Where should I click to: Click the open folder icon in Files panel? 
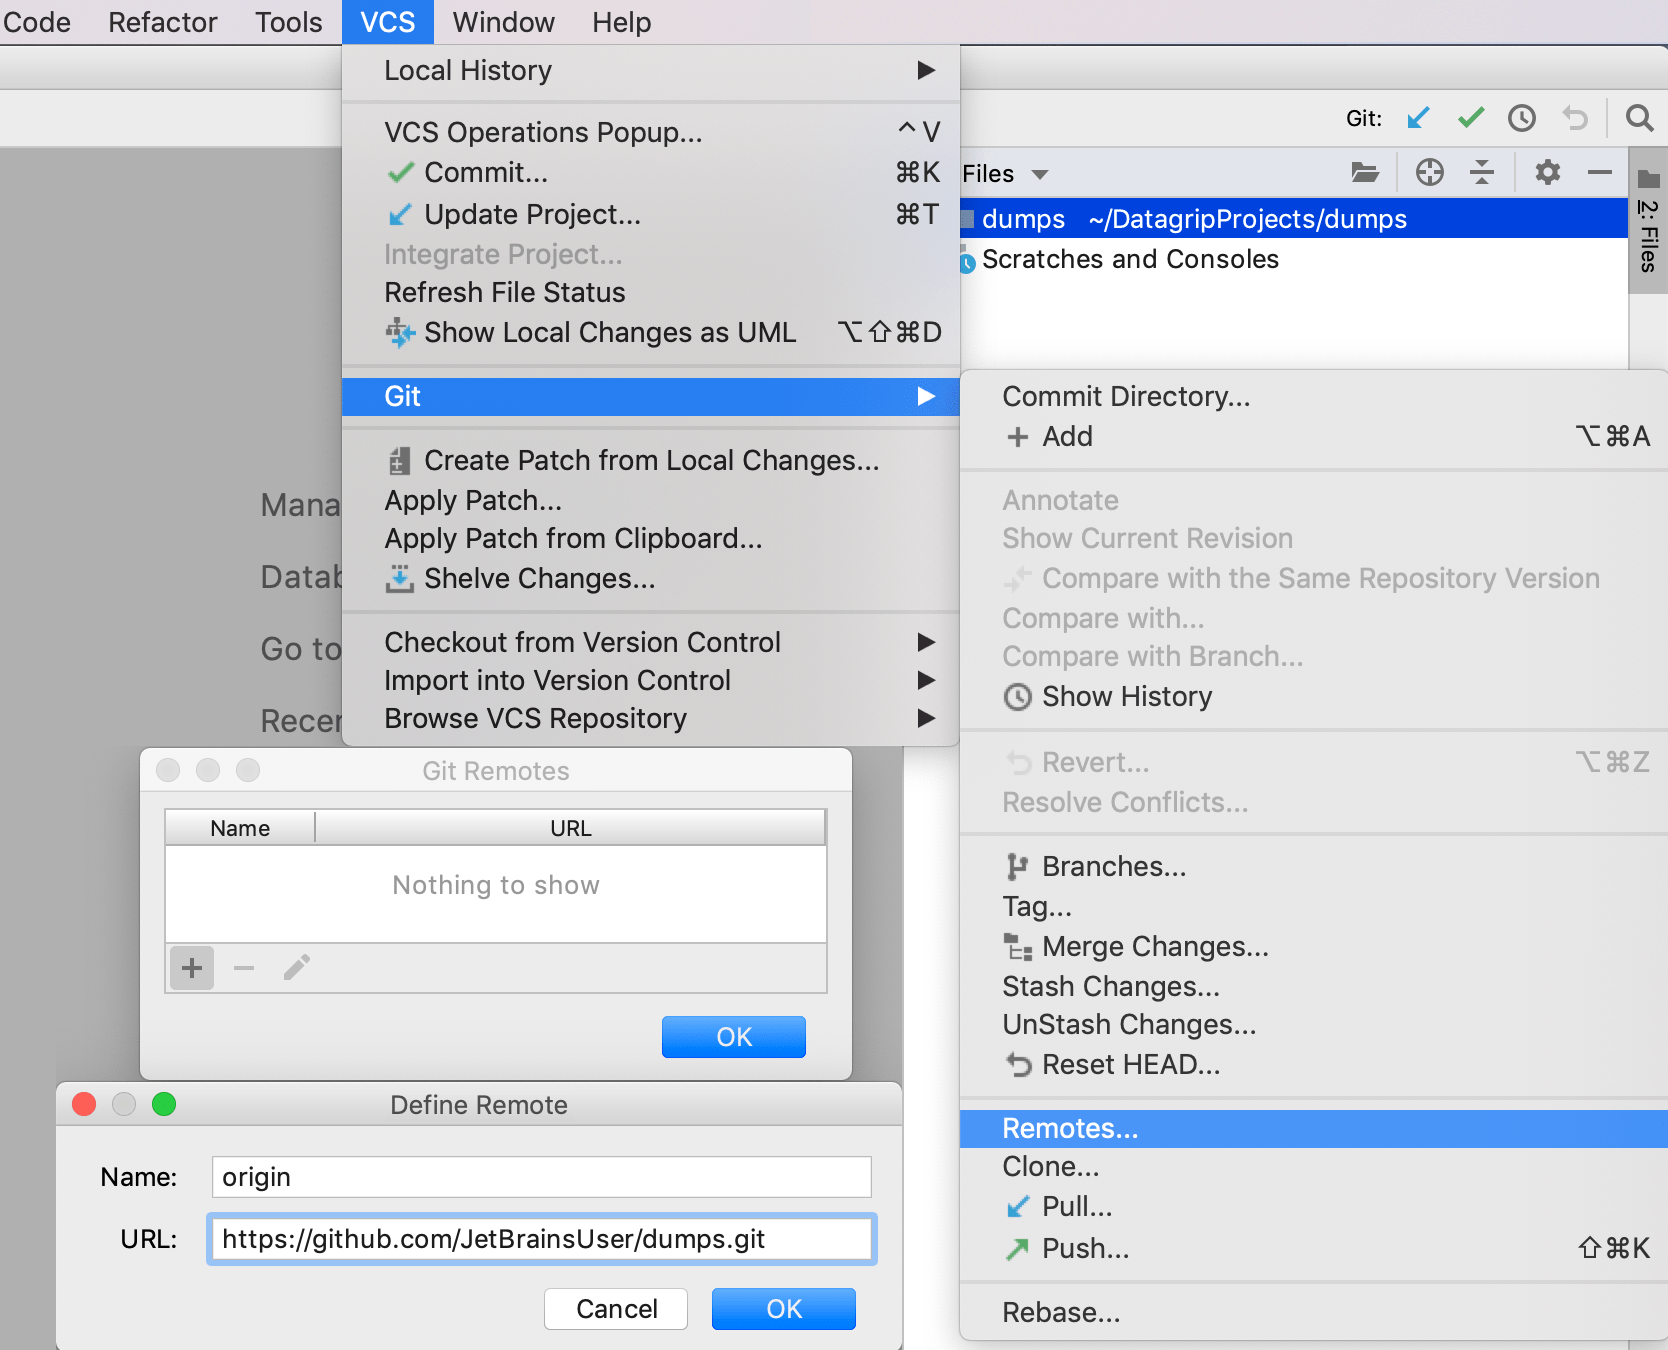[x=1365, y=173]
